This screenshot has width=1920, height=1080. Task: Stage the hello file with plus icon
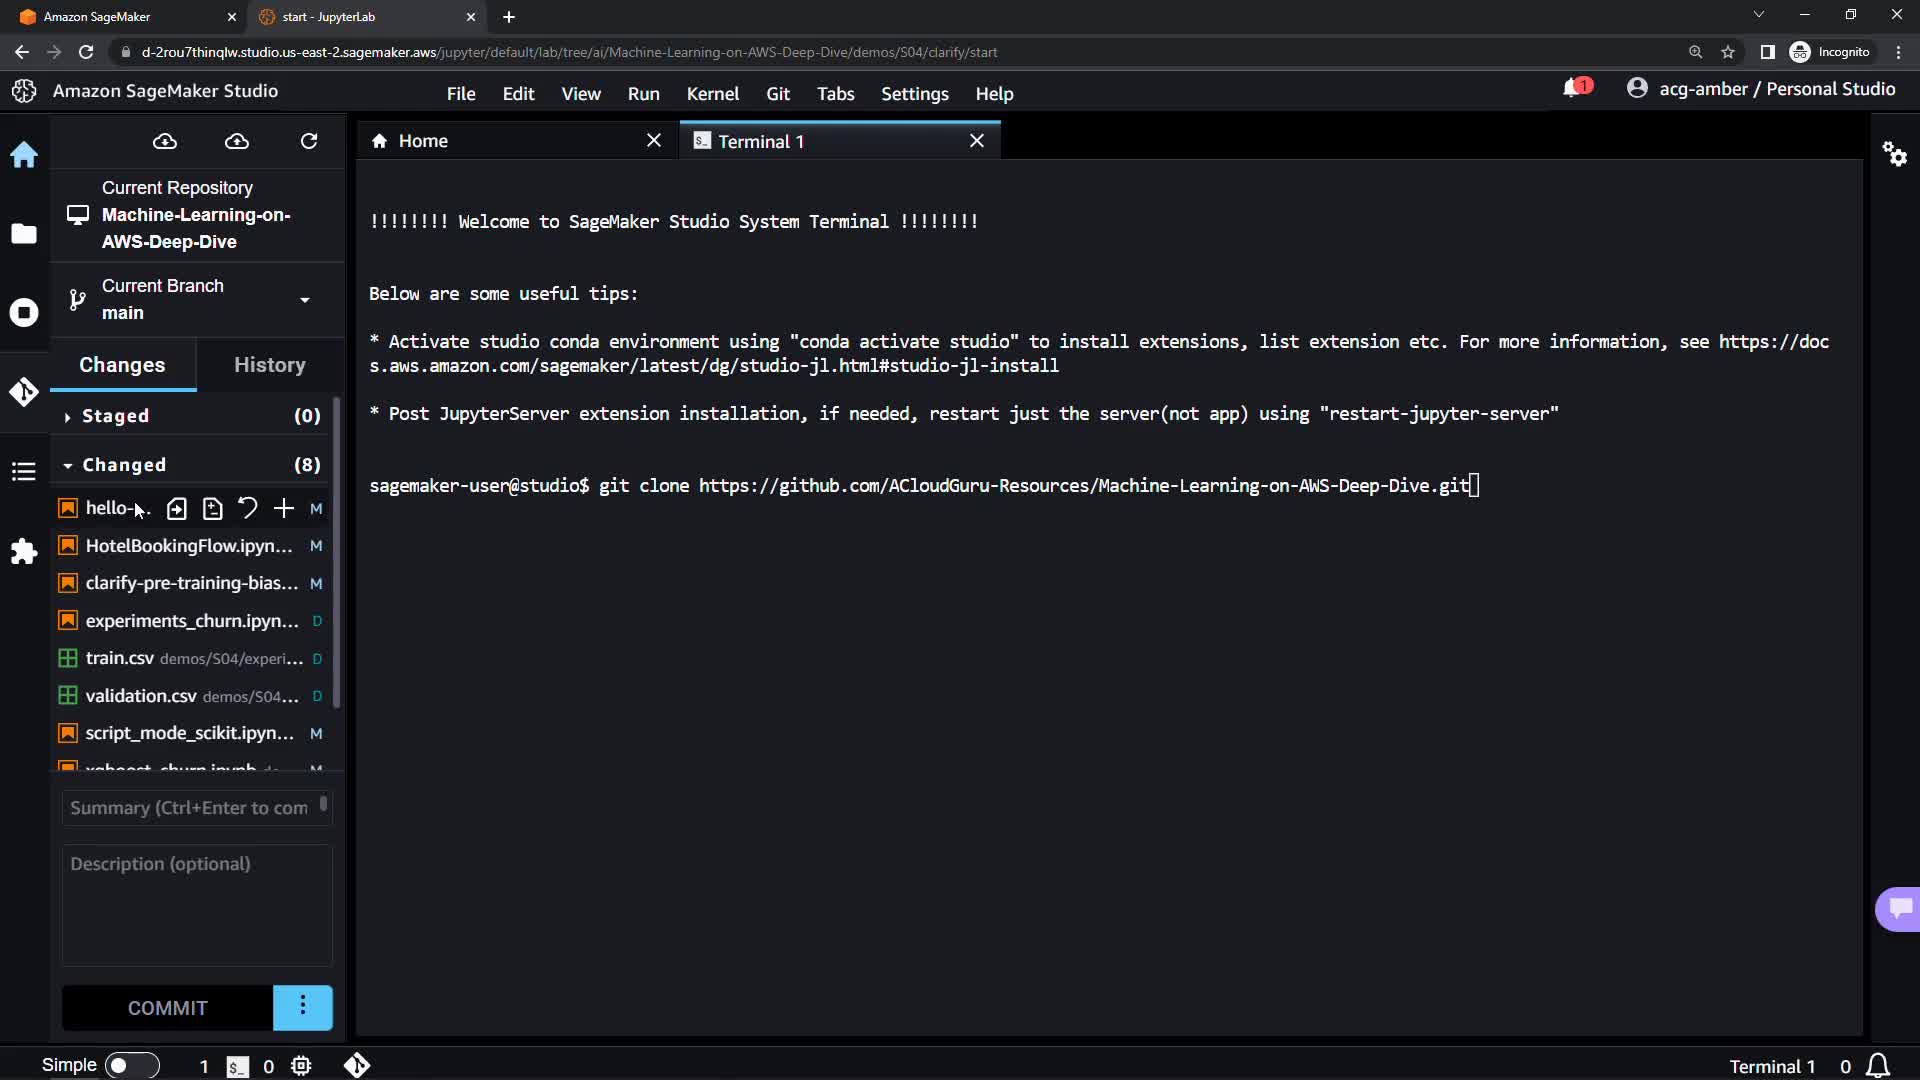point(284,508)
